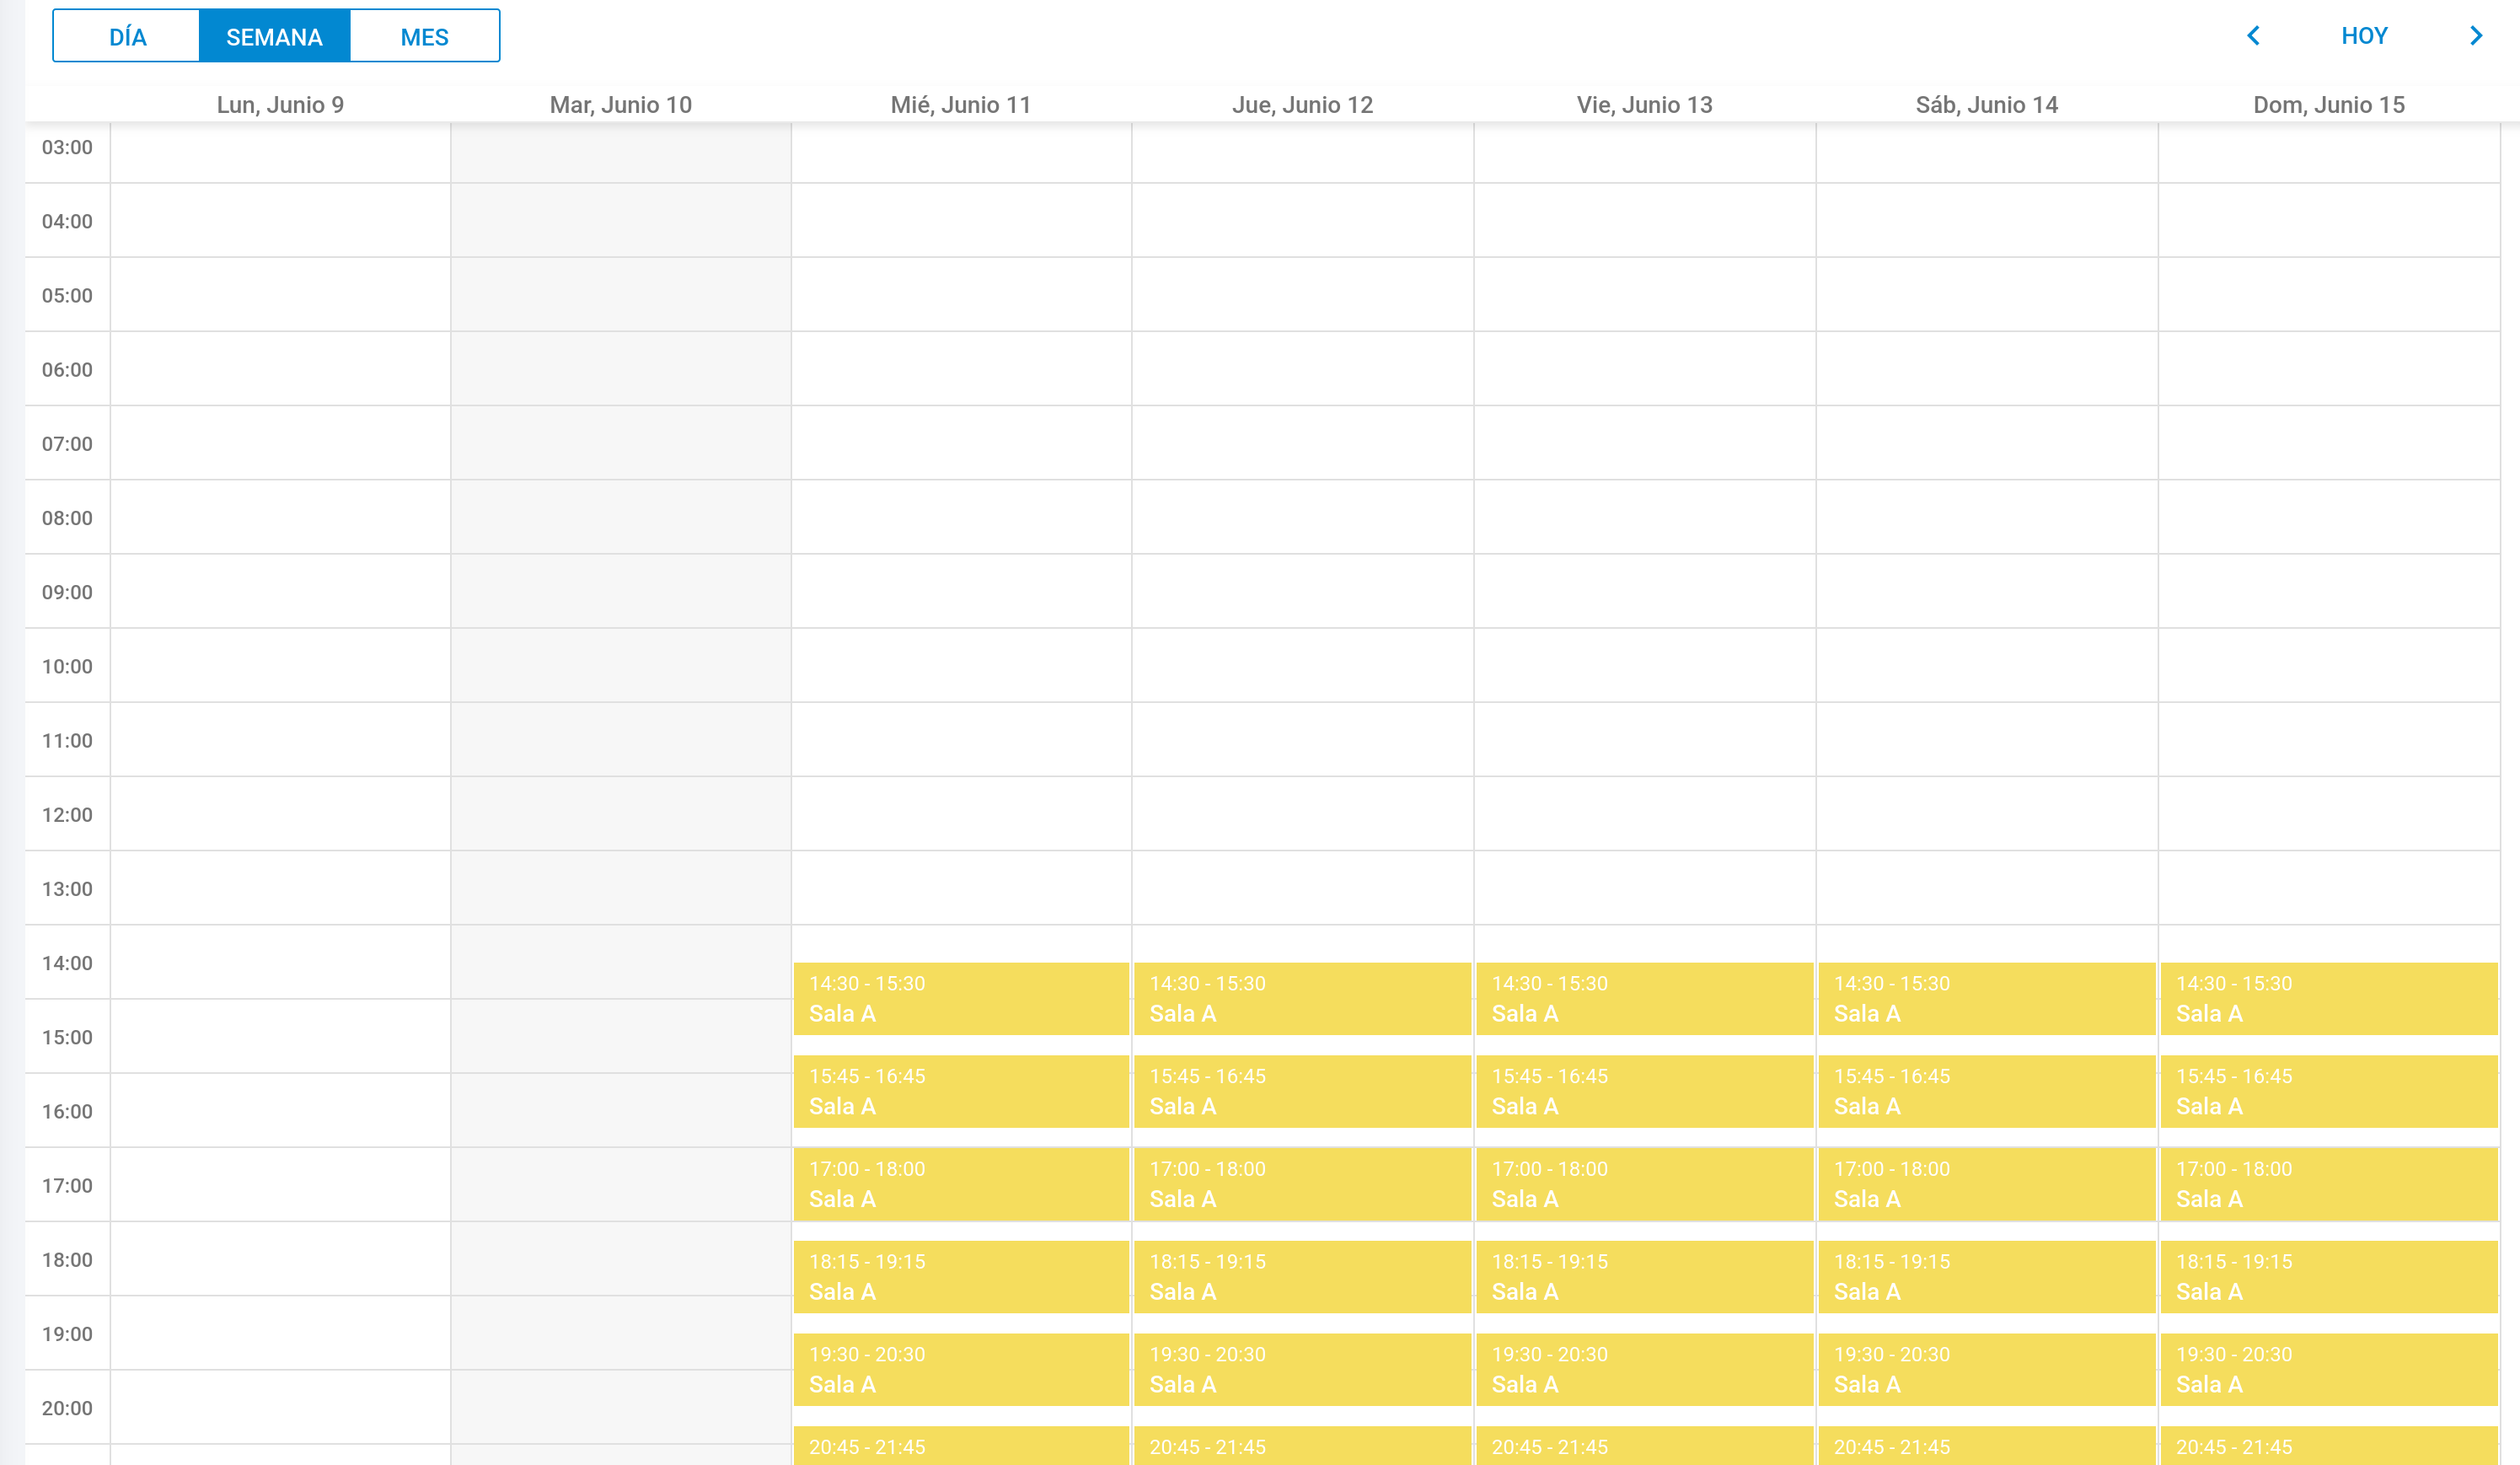Go to the next week arrow
Screen dimensions: 2520x1465
[2475, 36]
